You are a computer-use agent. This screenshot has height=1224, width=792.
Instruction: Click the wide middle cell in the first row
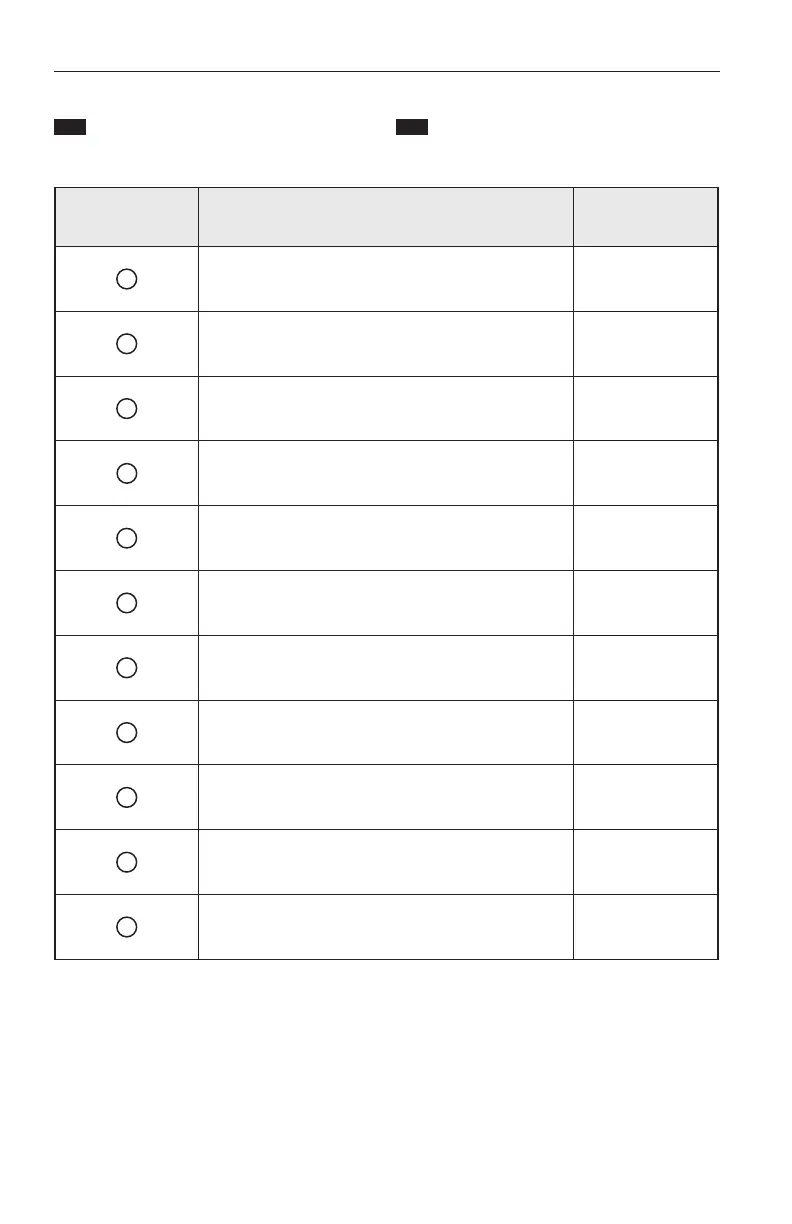point(385,279)
